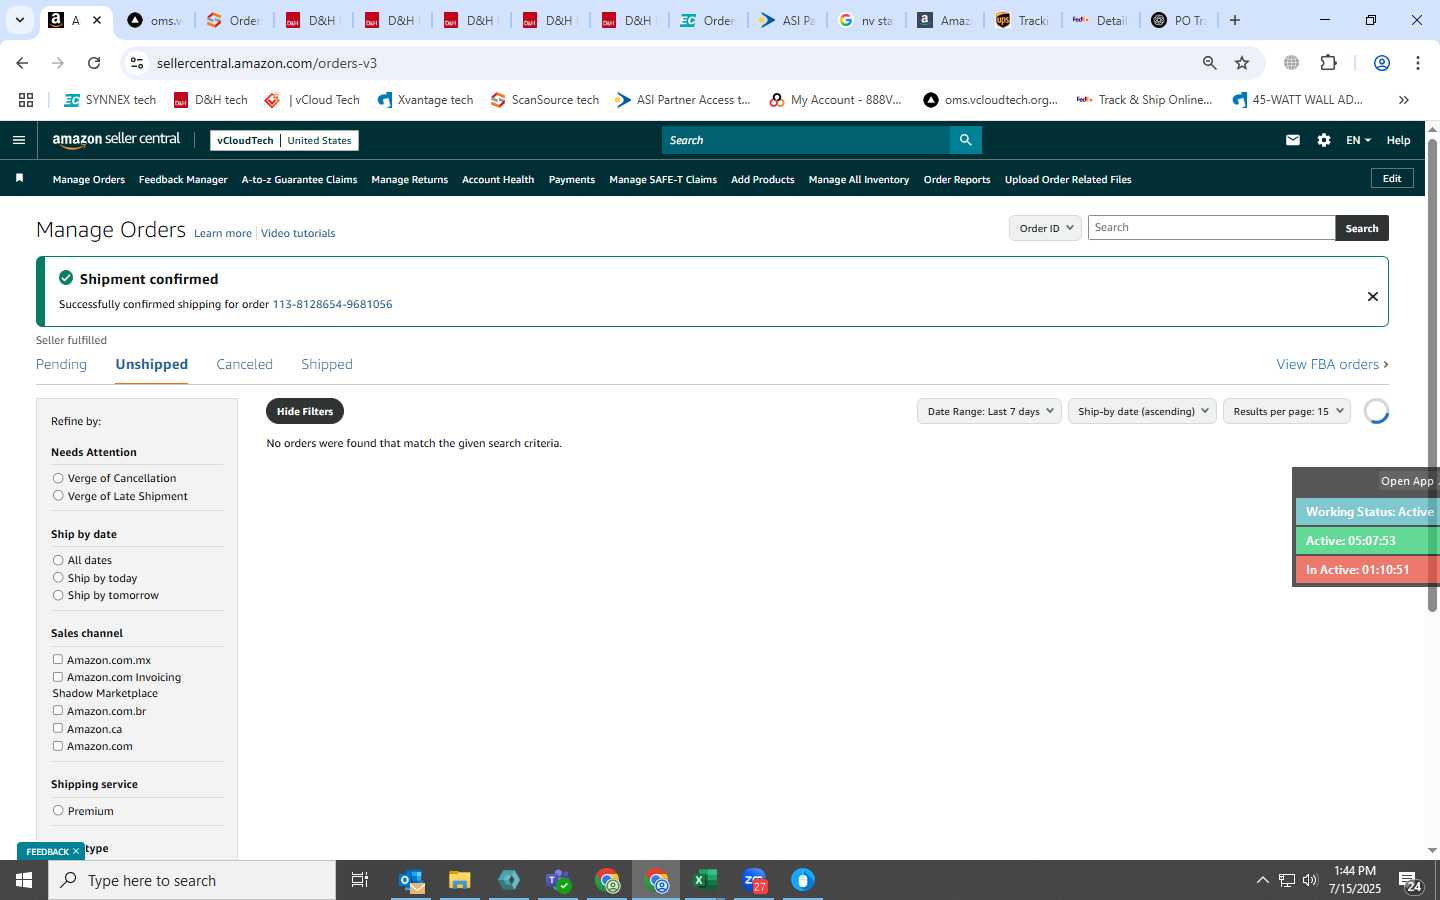
Task: Open Ship-by date sort dropdown
Action: tap(1142, 411)
